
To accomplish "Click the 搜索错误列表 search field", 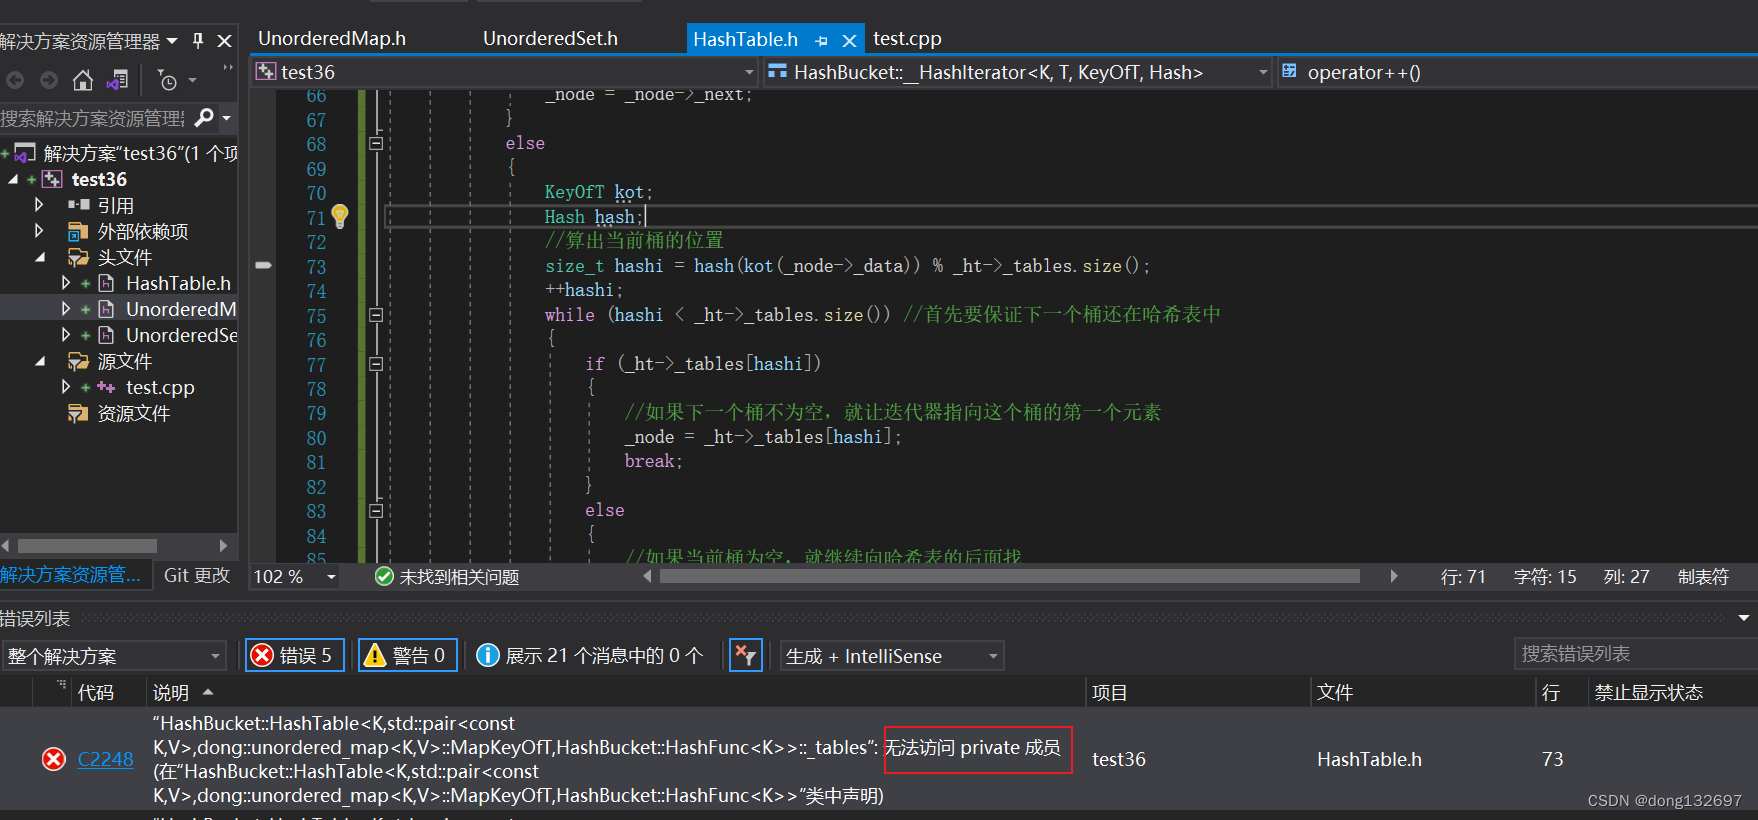I will pos(1635,654).
